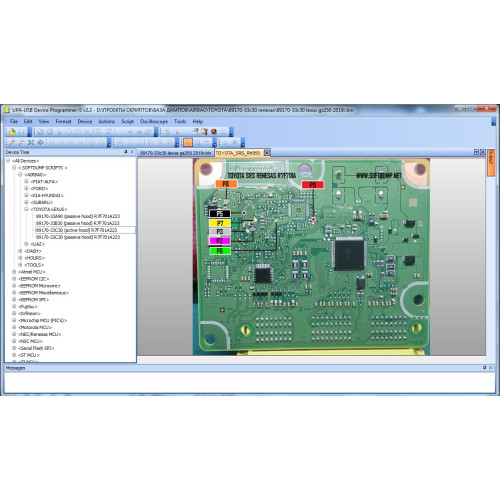Close the TOYOTA_SRS tab with its X
The image size is (500, 500).
point(267,153)
